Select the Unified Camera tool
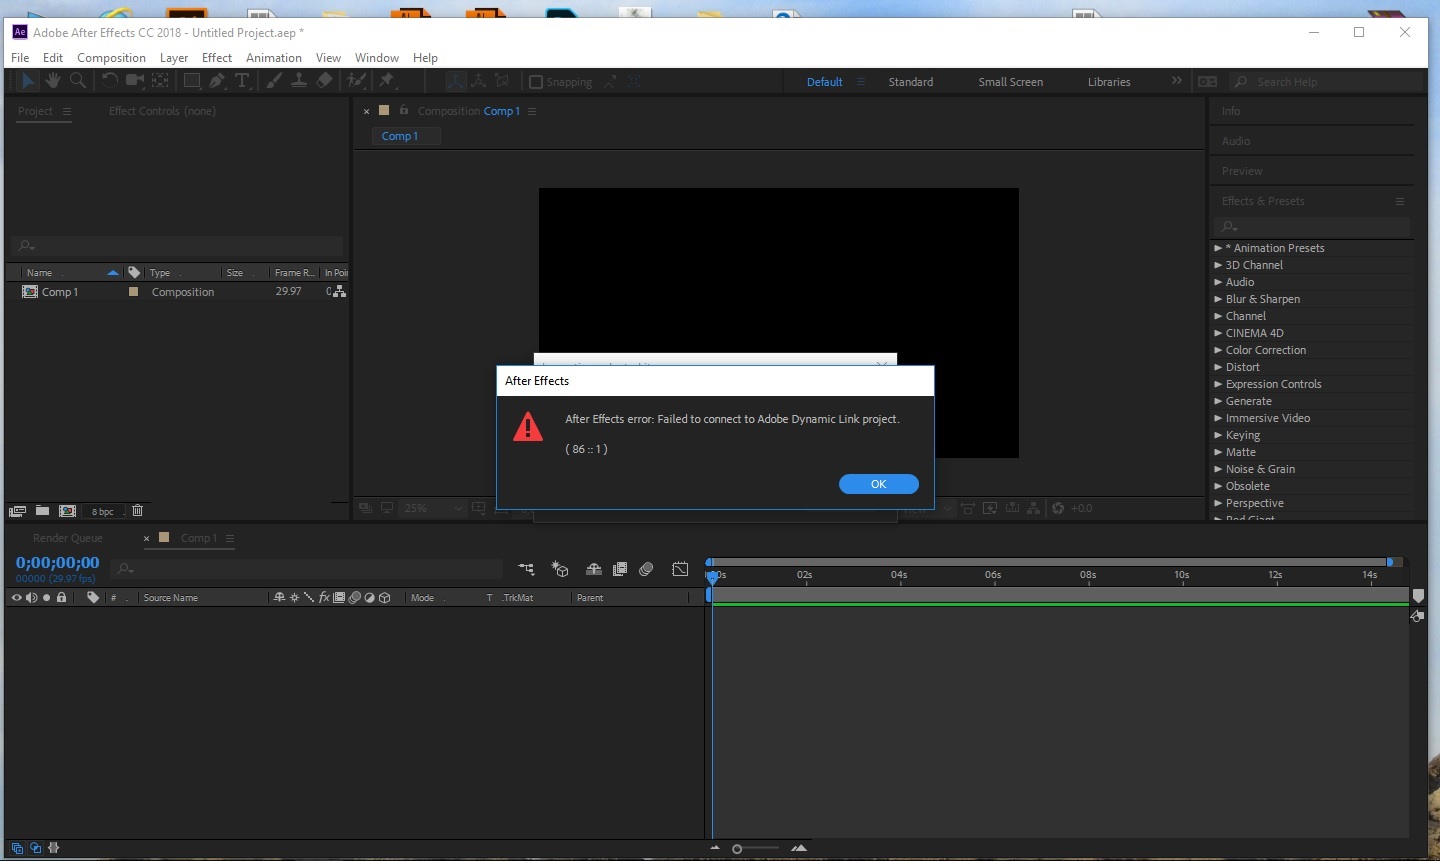Viewport: 1440px width, 861px height. click(135, 81)
